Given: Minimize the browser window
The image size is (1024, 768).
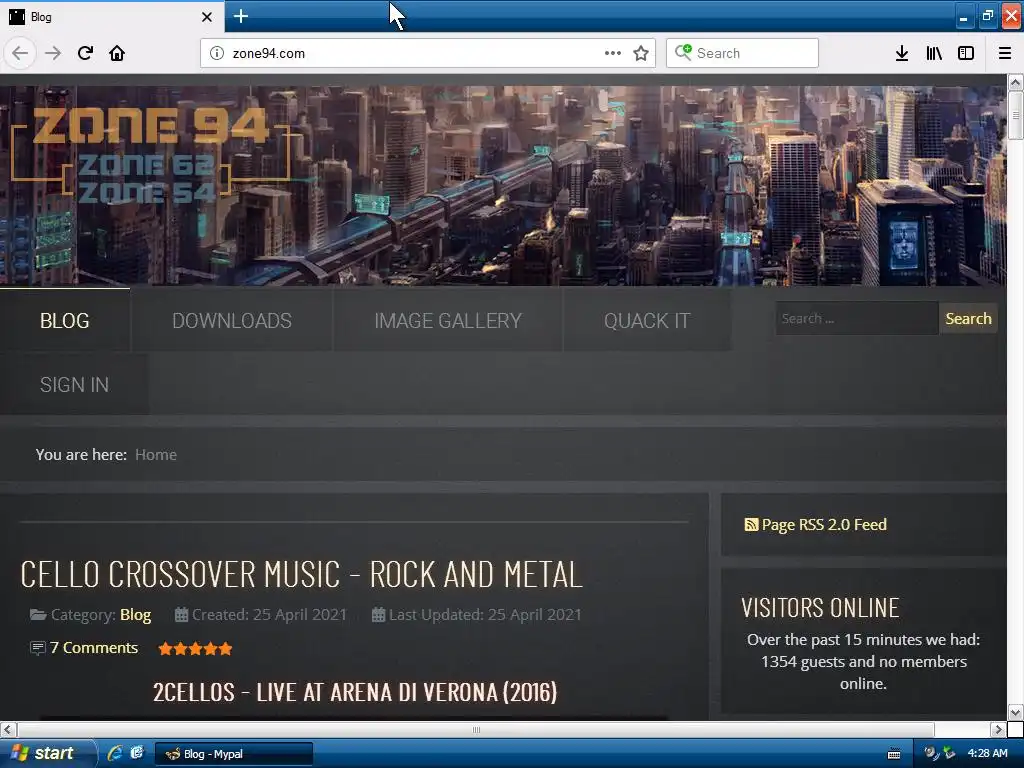Looking at the screenshot, I should click(963, 16).
